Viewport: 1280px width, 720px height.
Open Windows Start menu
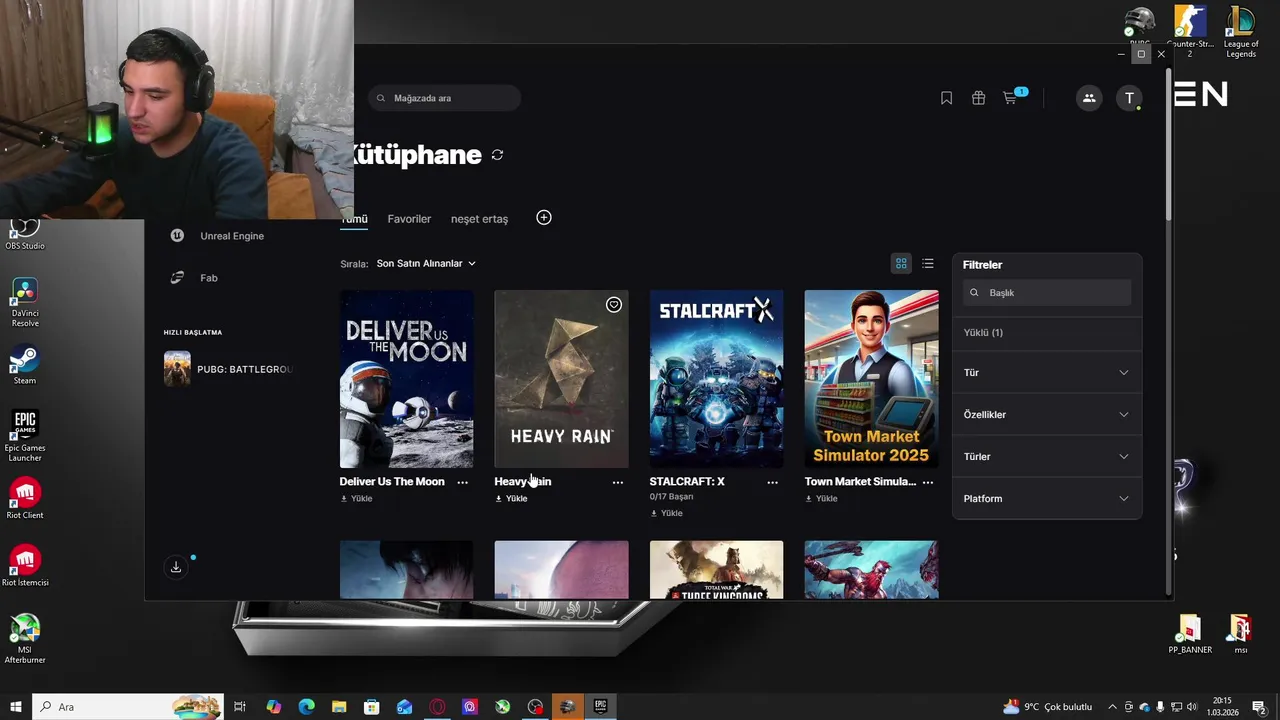pos(16,707)
